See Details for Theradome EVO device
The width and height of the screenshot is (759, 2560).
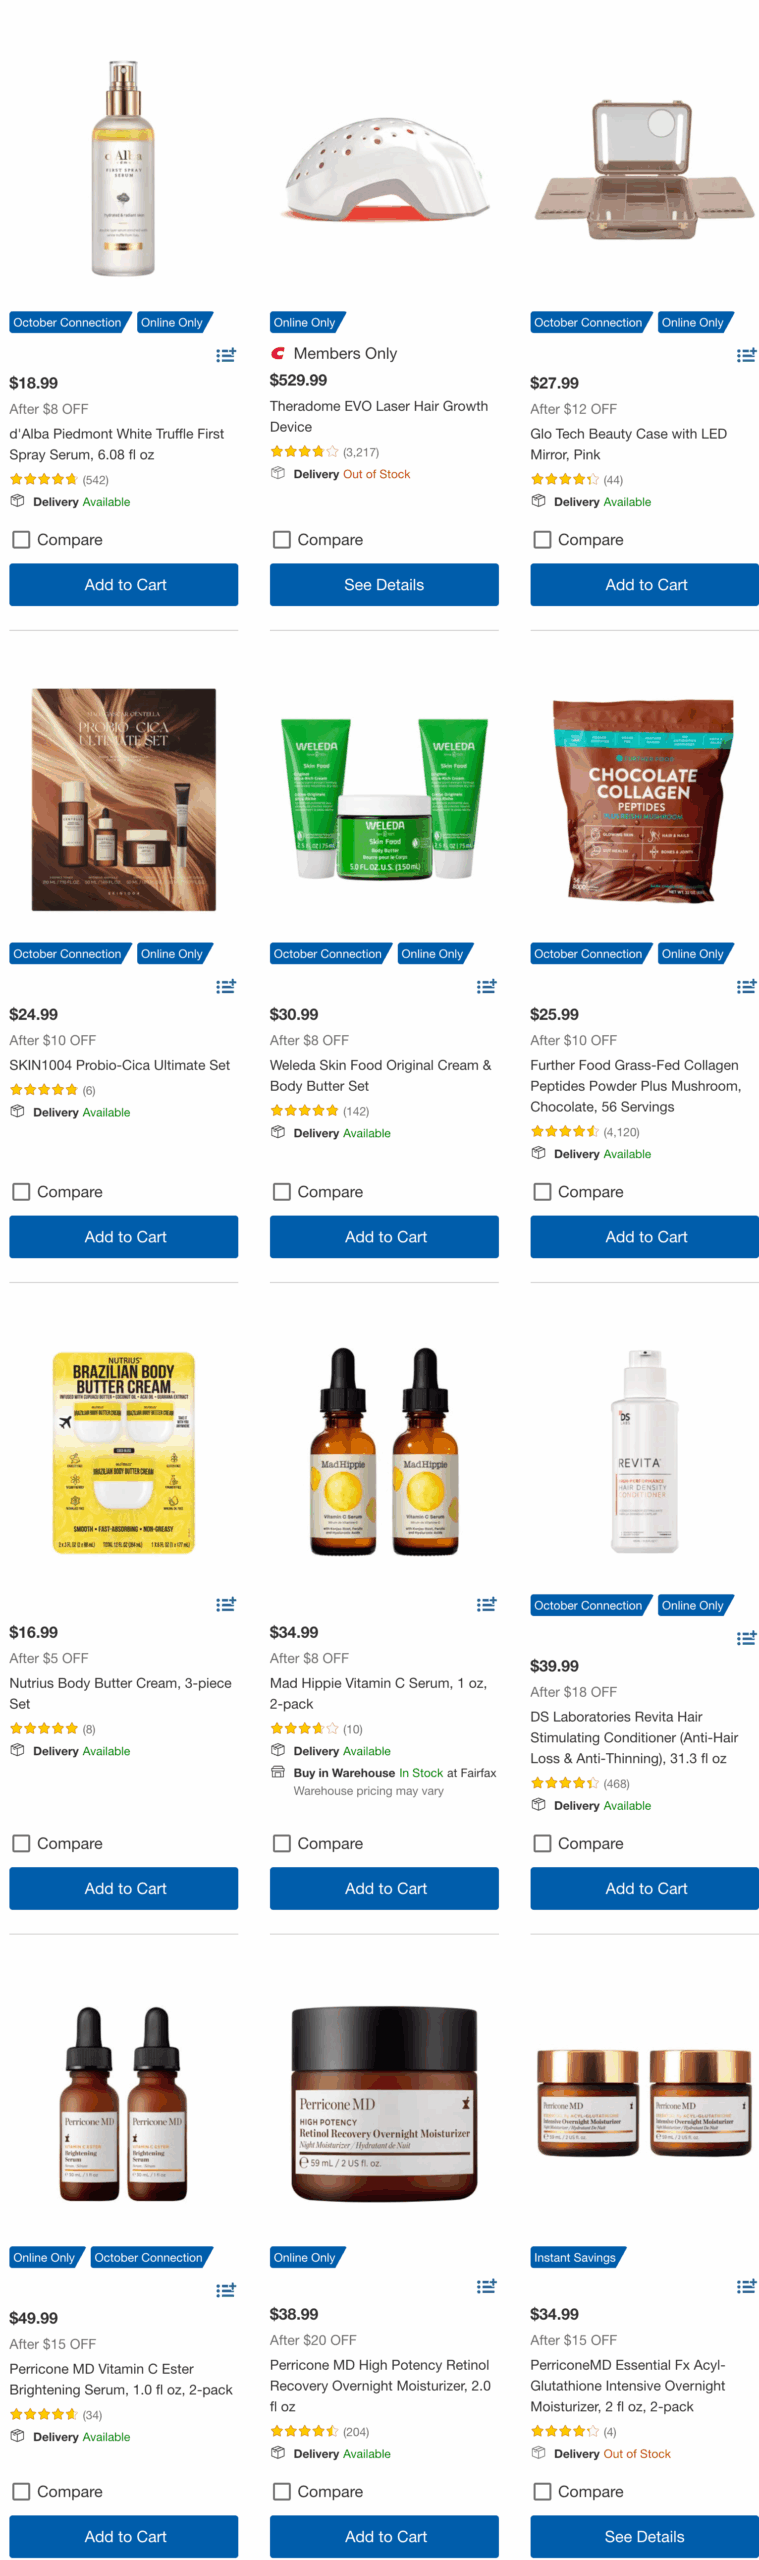384,584
